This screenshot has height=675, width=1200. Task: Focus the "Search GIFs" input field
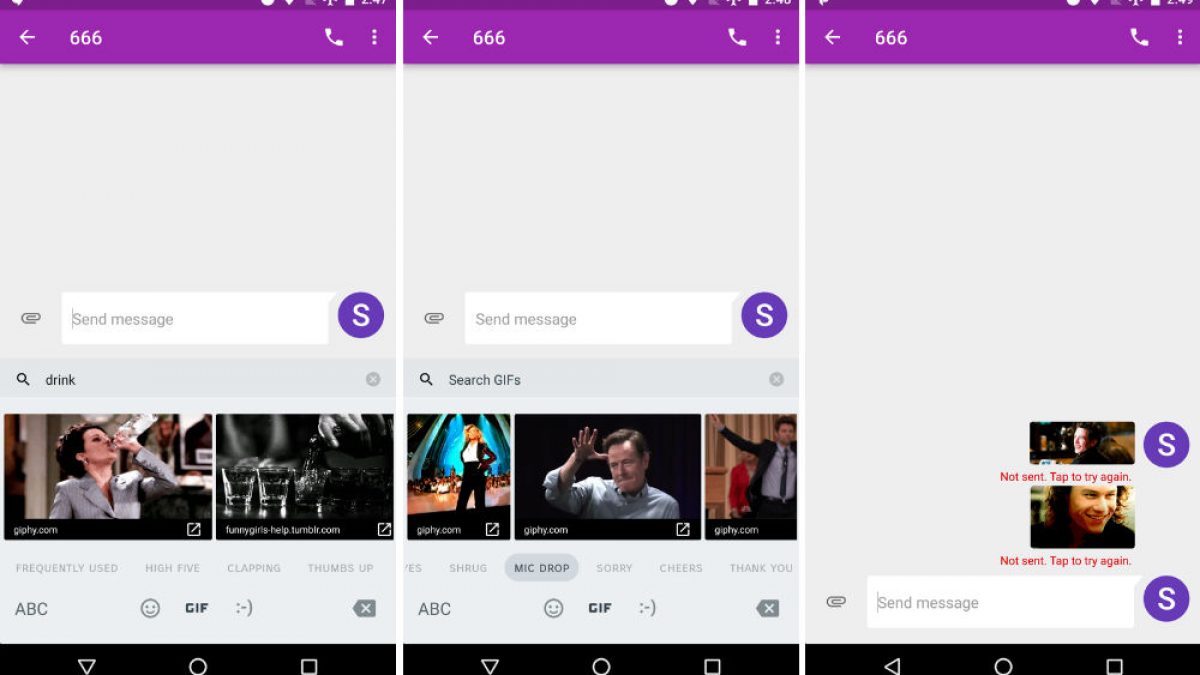pyautogui.click(x=600, y=380)
